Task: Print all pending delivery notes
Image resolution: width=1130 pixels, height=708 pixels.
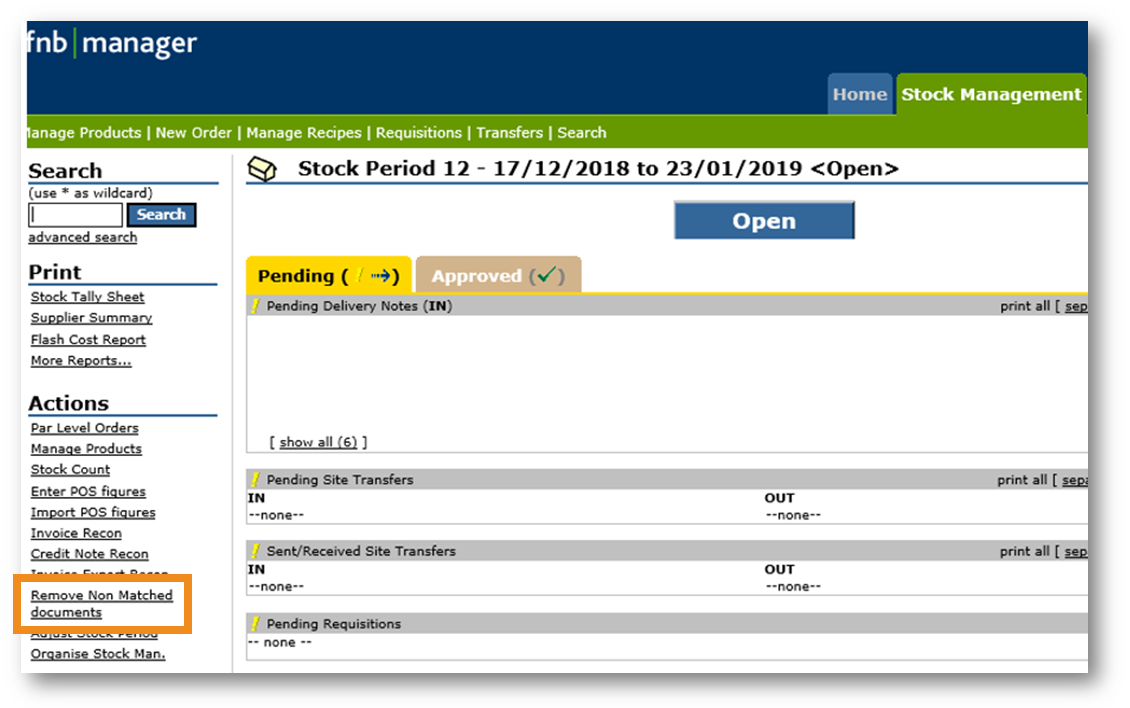Action: click(1023, 307)
